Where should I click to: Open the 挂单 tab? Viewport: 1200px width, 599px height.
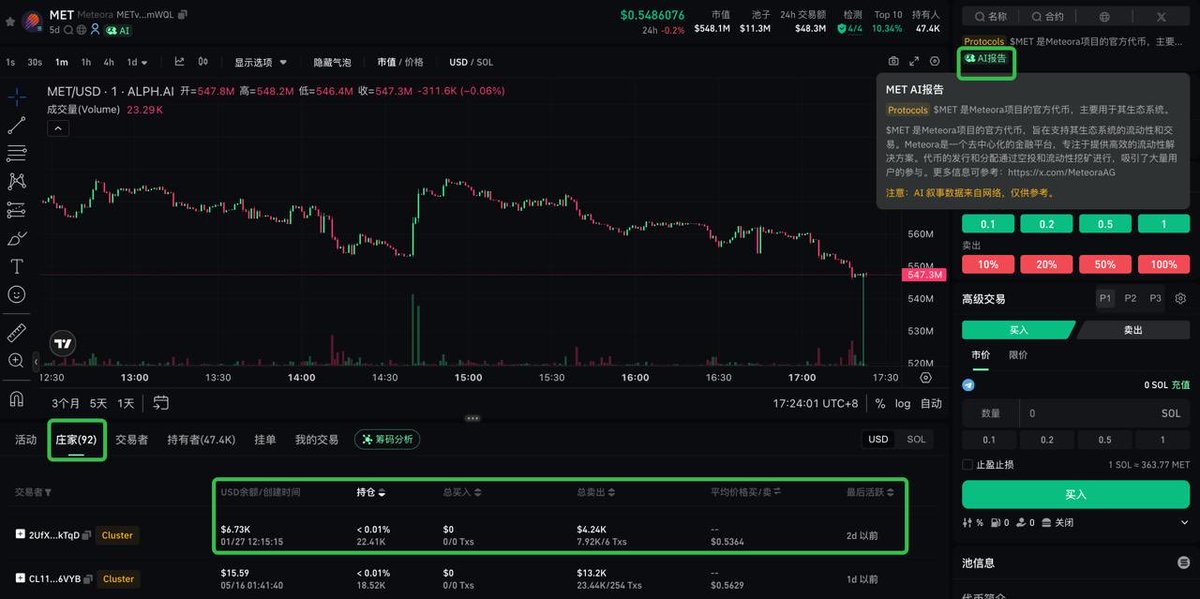click(x=265, y=440)
